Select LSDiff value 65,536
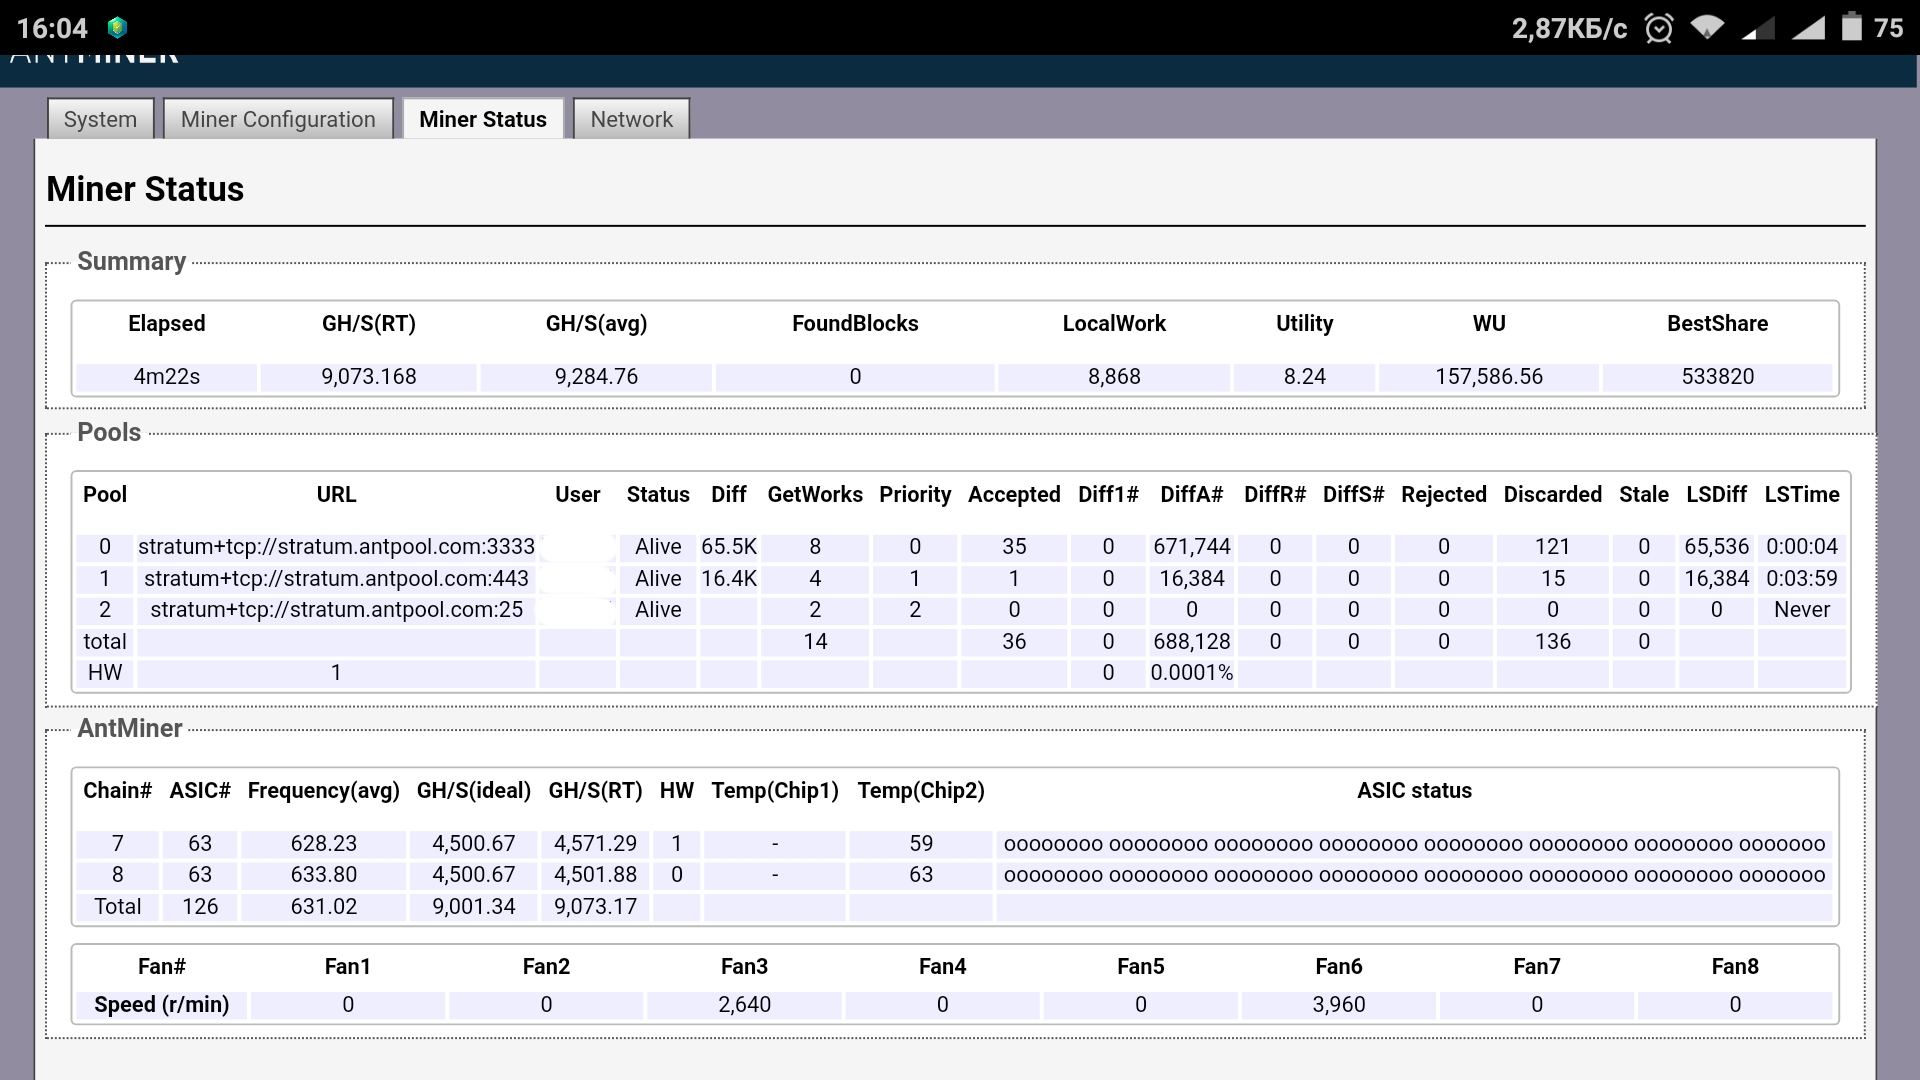 [1716, 547]
